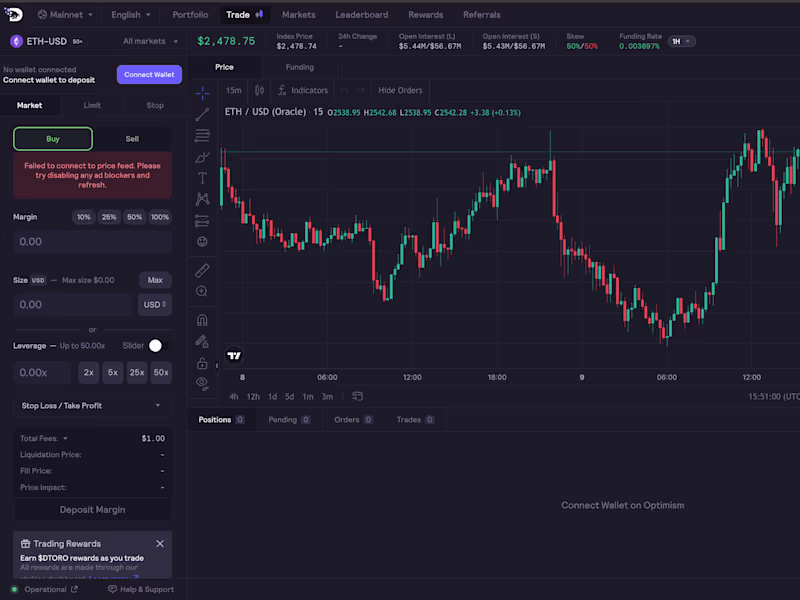Open Help & Support chat
This screenshot has width=800, height=600.
141,589
